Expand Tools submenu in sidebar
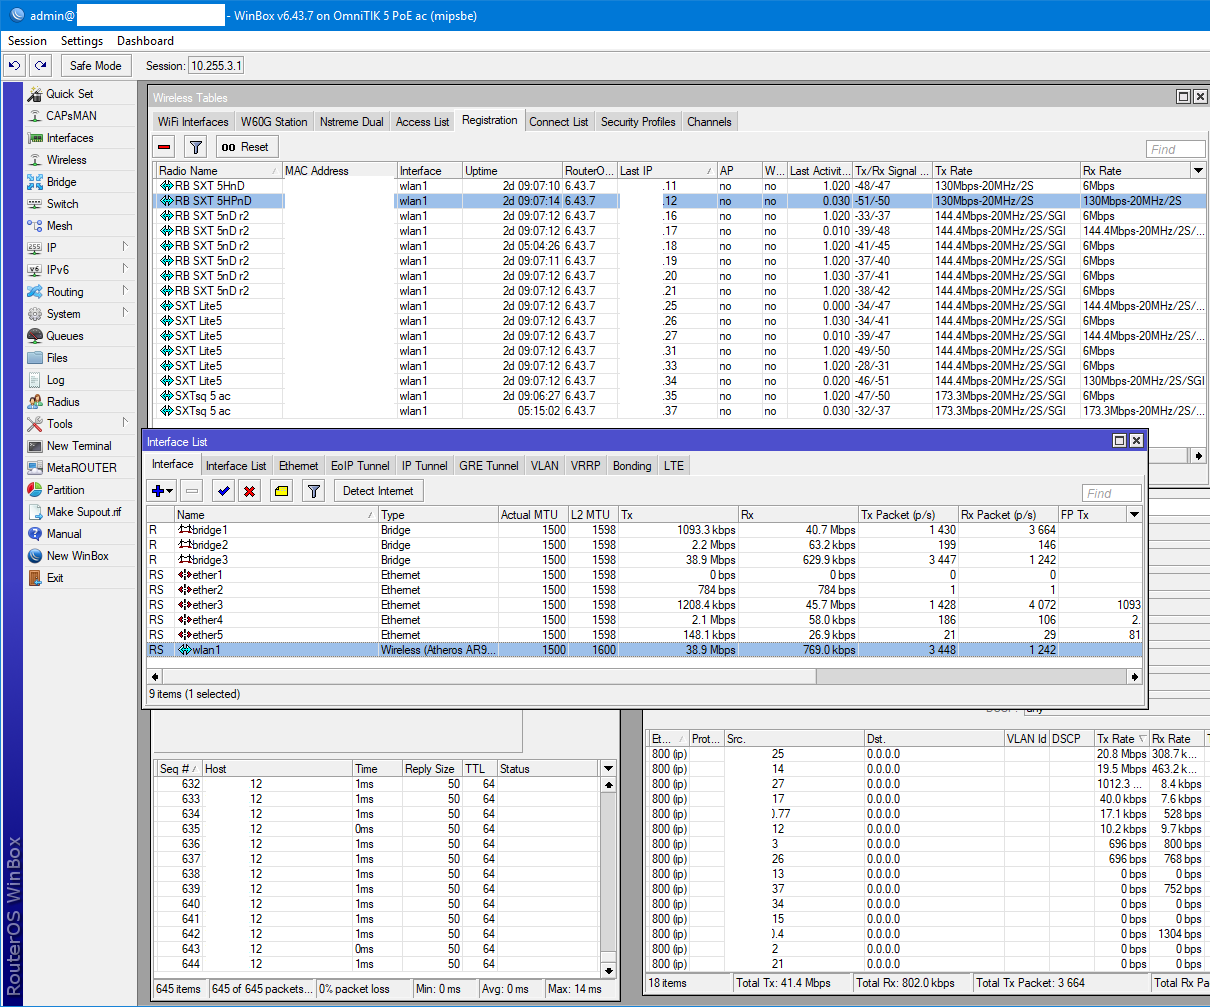 (125, 423)
